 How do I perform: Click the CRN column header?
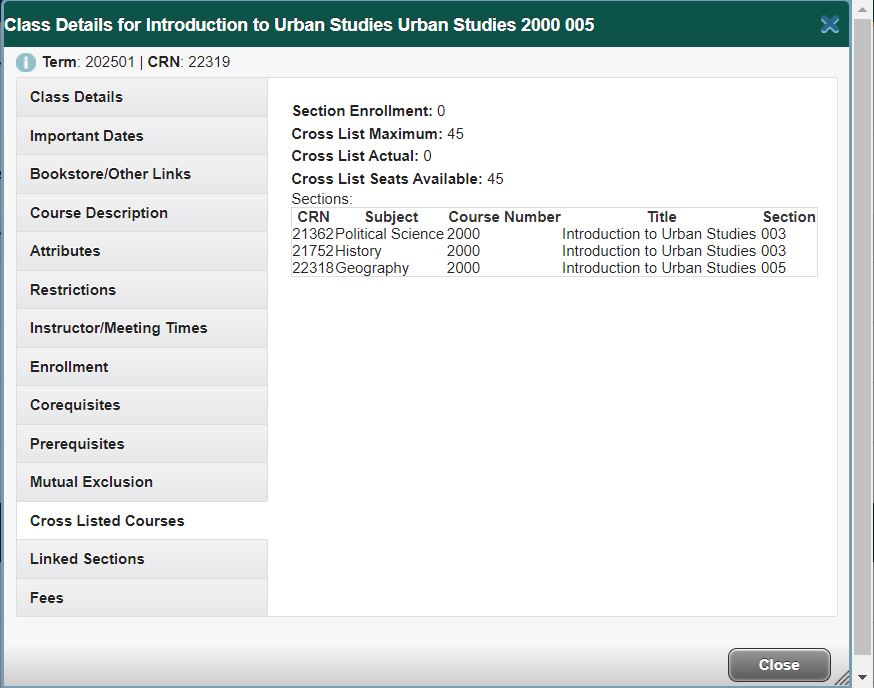[313, 217]
